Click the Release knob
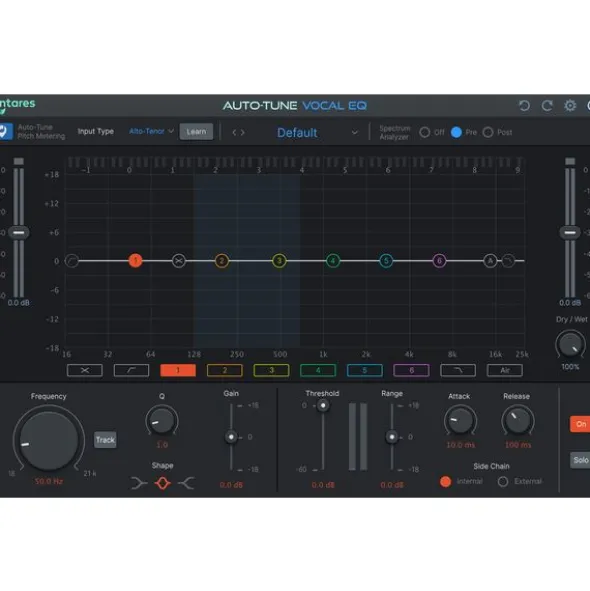The height and width of the screenshot is (591, 590). coord(518,420)
